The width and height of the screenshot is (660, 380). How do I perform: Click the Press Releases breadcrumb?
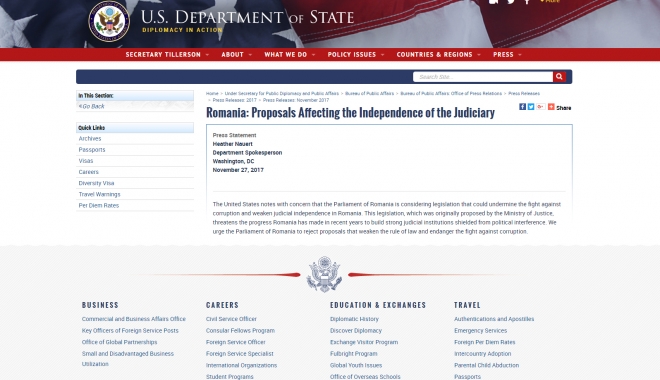[x=524, y=93]
